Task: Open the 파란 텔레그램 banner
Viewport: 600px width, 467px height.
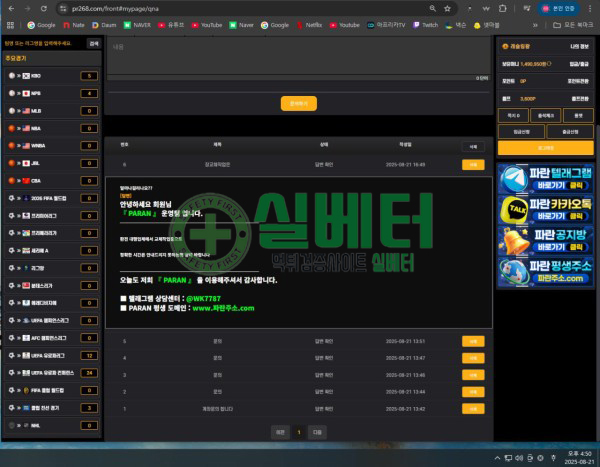Action: click(546, 179)
